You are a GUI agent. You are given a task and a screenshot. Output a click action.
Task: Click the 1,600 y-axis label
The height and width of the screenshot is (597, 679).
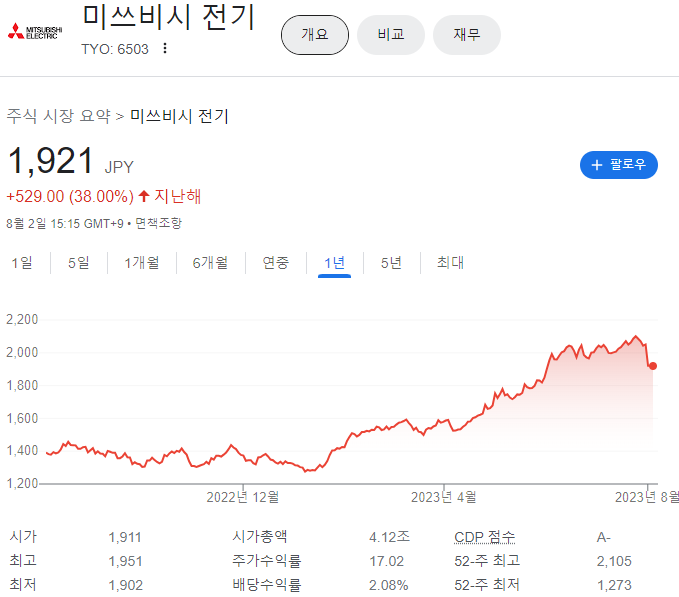22,418
